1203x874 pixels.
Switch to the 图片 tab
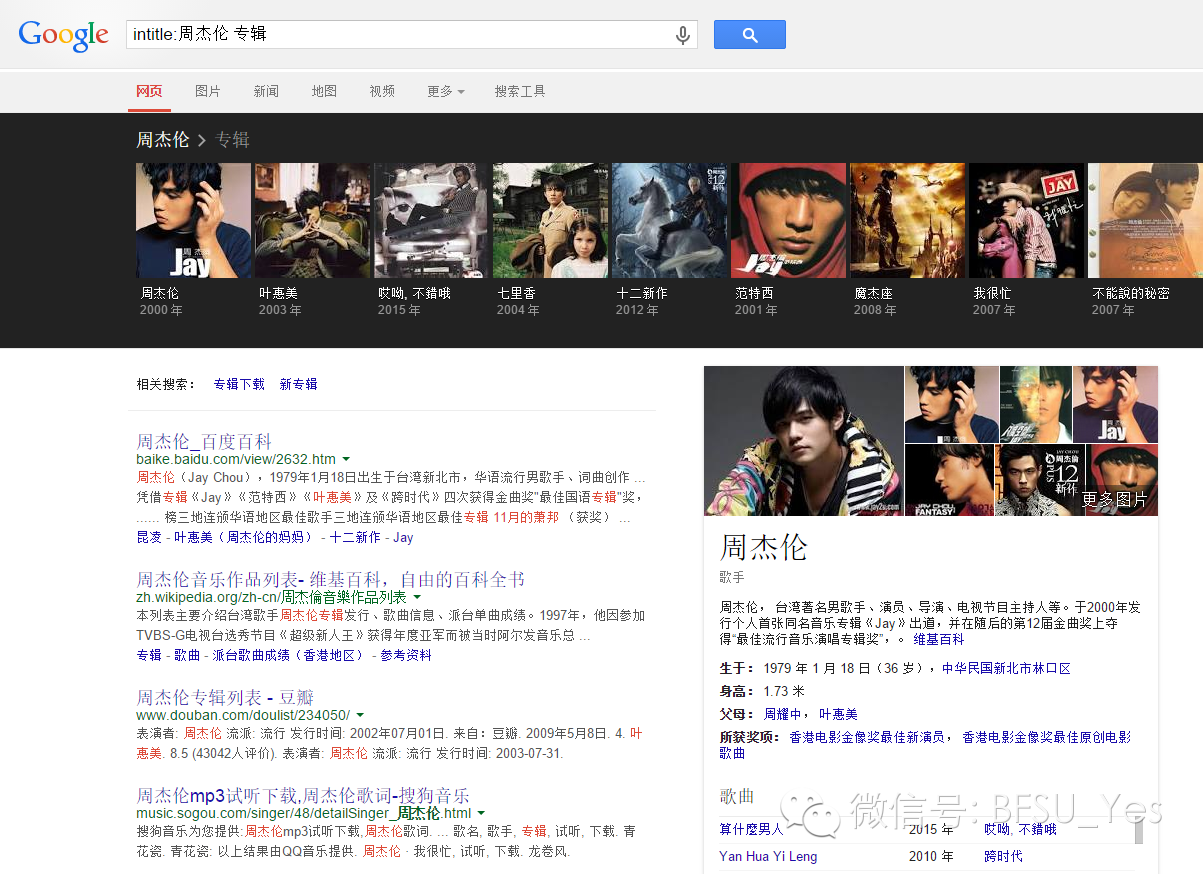point(208,91)
